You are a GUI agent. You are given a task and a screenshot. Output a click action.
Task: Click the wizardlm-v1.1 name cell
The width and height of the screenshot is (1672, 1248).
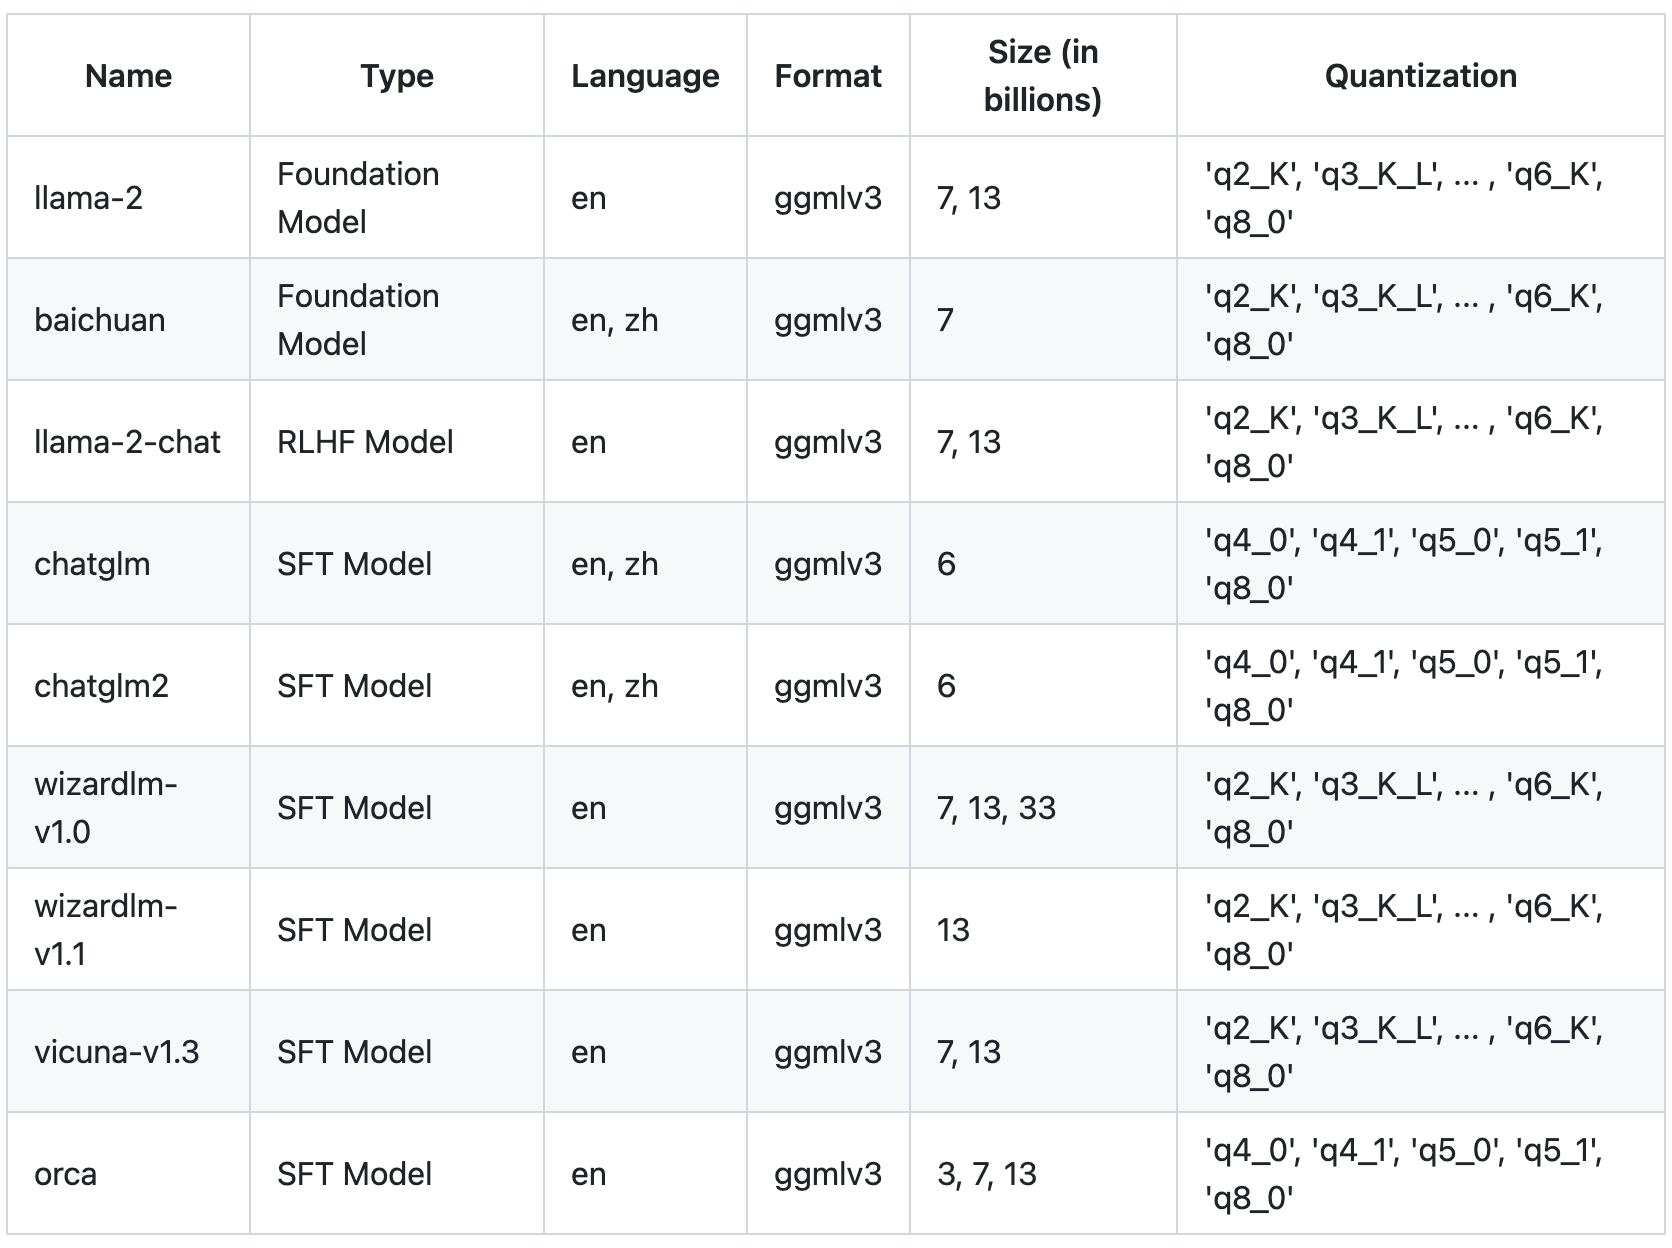(x=105, y=930)
